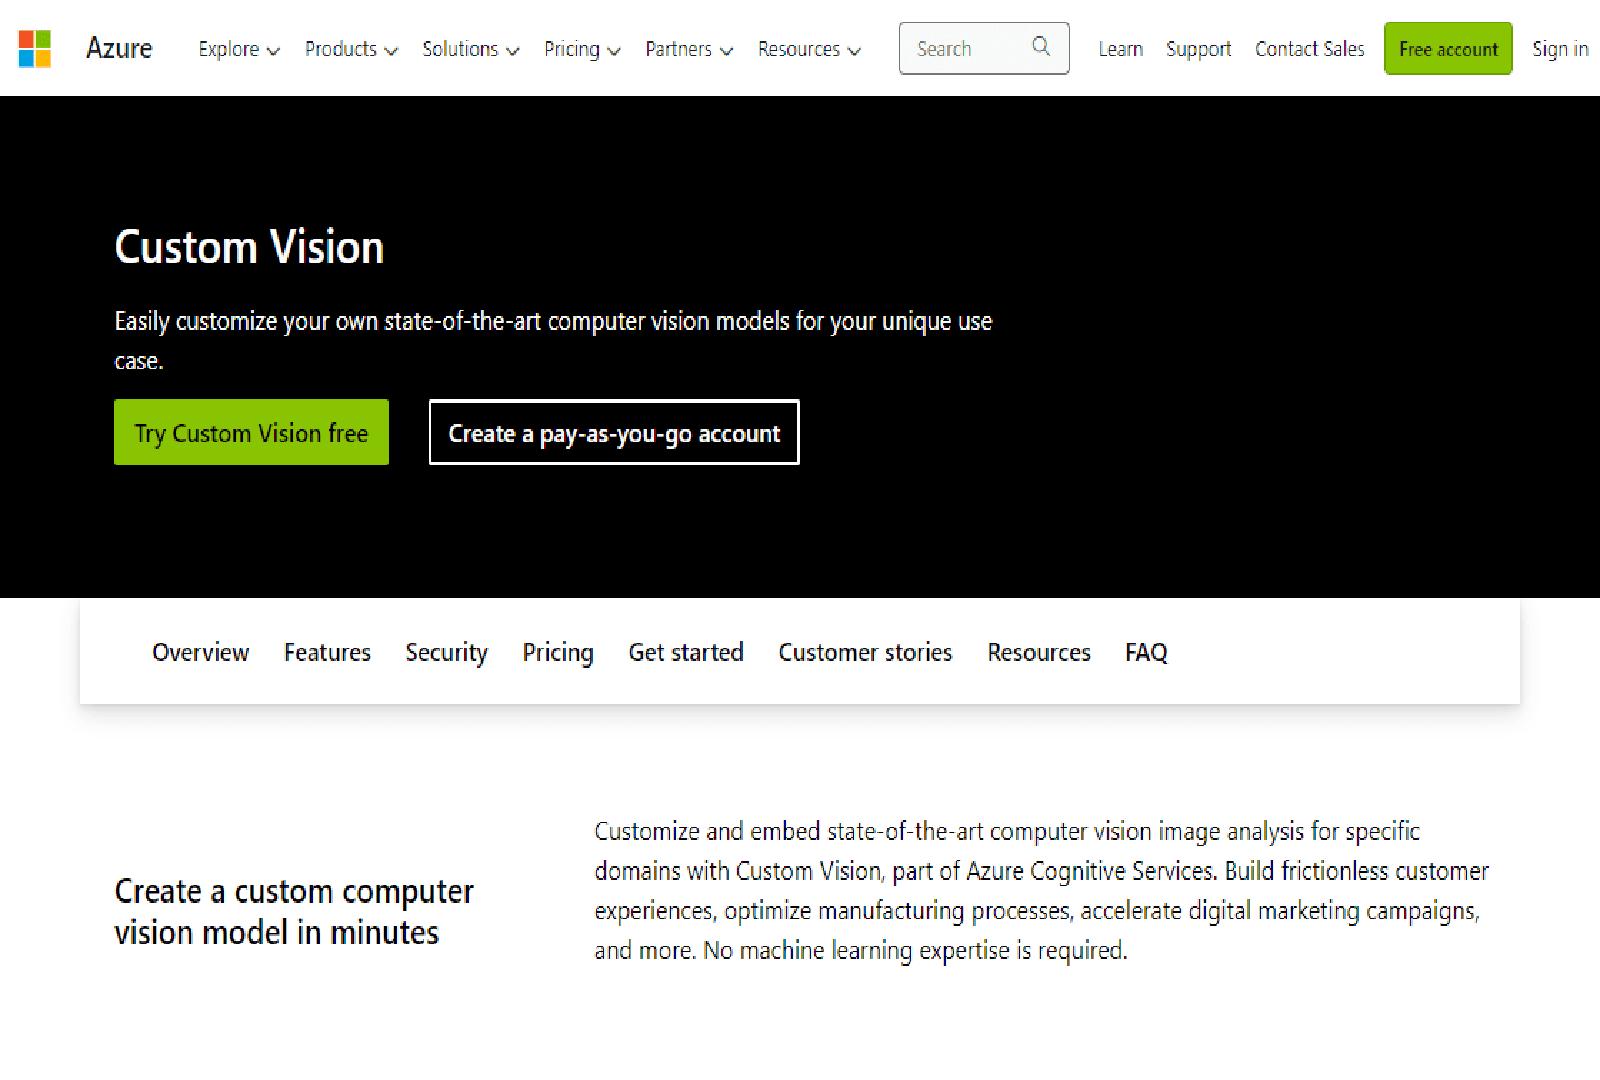Select the Overview tab
Viewport: 1600px width, 1080px height.
click(x=200, y=652)
